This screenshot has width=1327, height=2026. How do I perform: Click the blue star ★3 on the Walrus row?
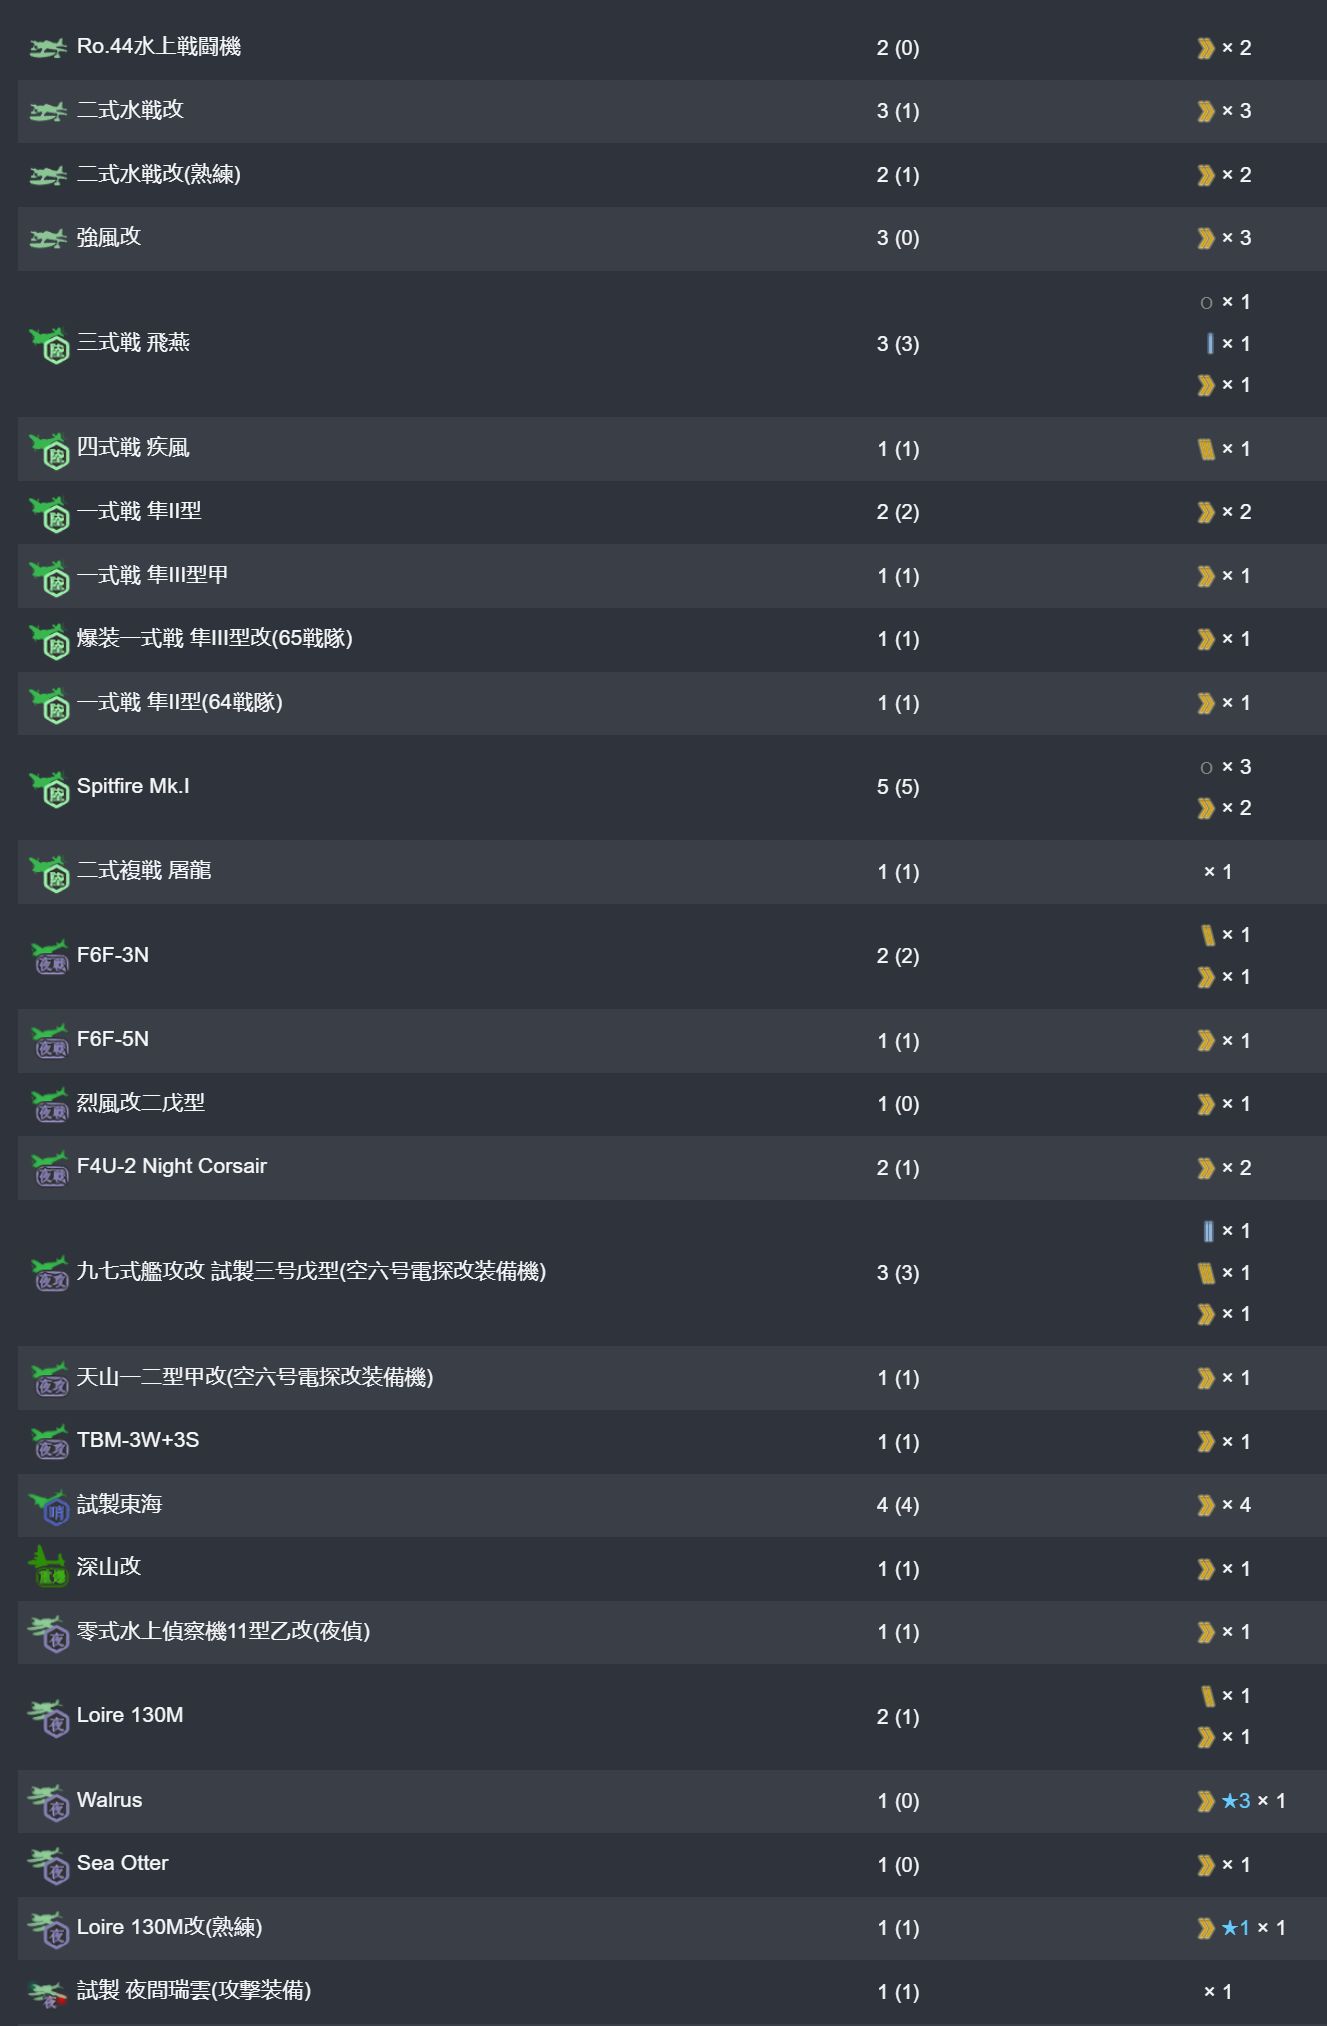(x=1236, y=1801)
